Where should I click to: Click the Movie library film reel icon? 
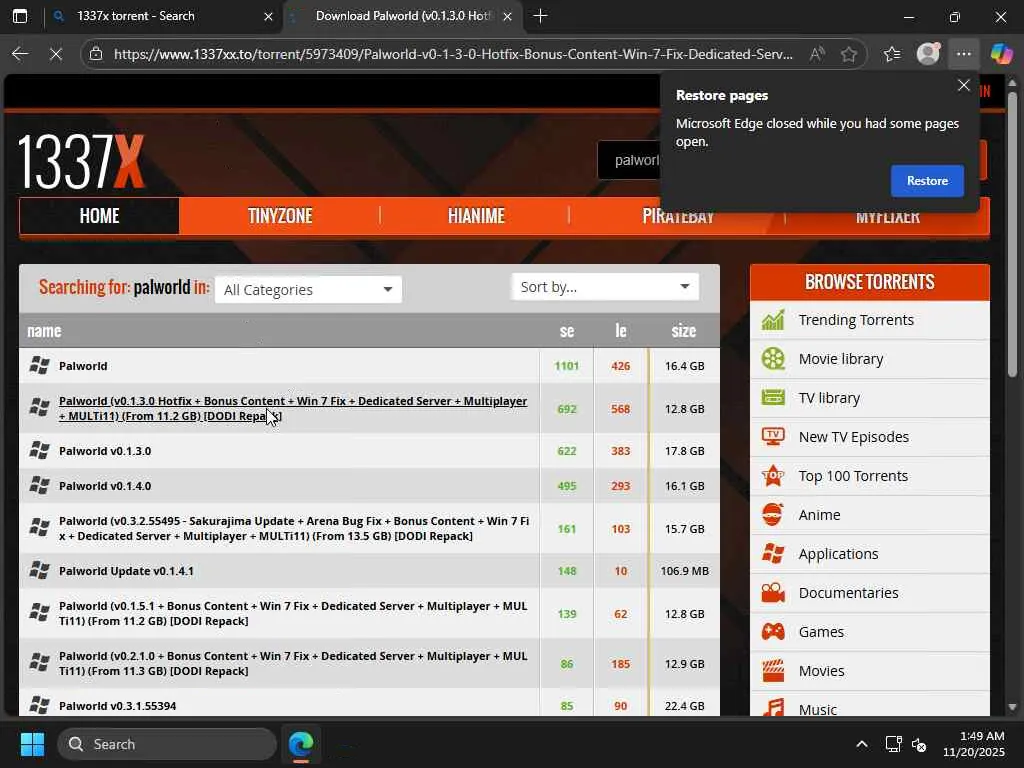(x=773, y=359)
